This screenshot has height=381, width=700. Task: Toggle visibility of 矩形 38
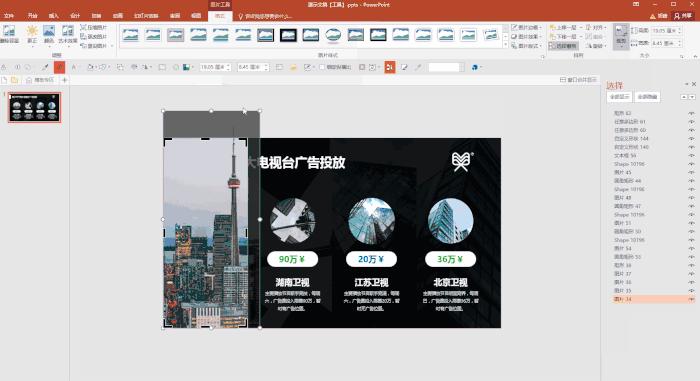pos(691,265)
